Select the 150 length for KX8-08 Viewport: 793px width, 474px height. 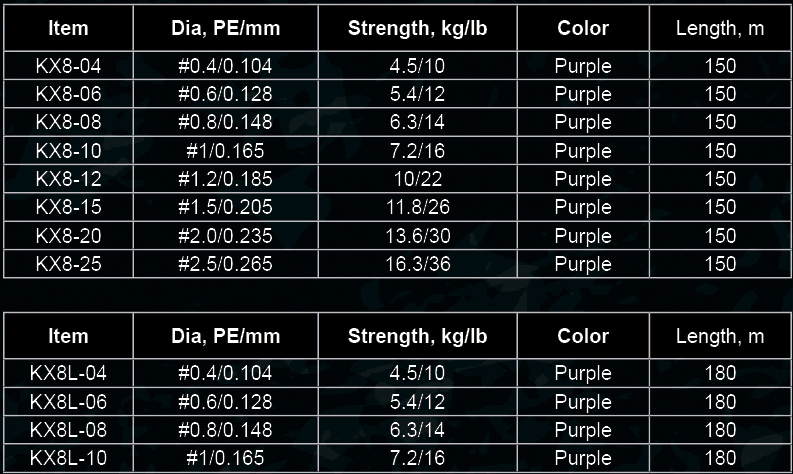(720, 122)
